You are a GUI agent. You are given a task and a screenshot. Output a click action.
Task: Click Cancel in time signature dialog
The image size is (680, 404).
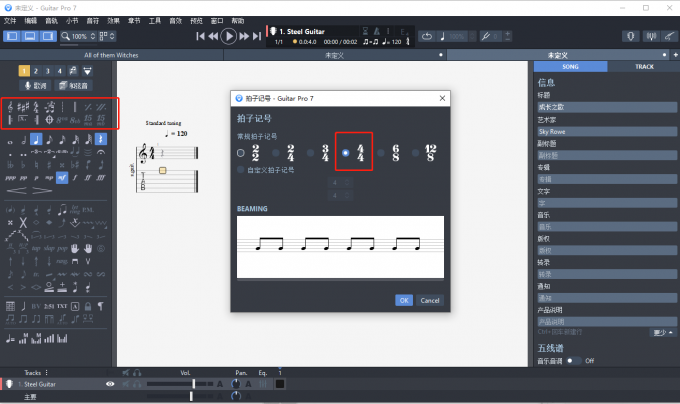(430, 300)
